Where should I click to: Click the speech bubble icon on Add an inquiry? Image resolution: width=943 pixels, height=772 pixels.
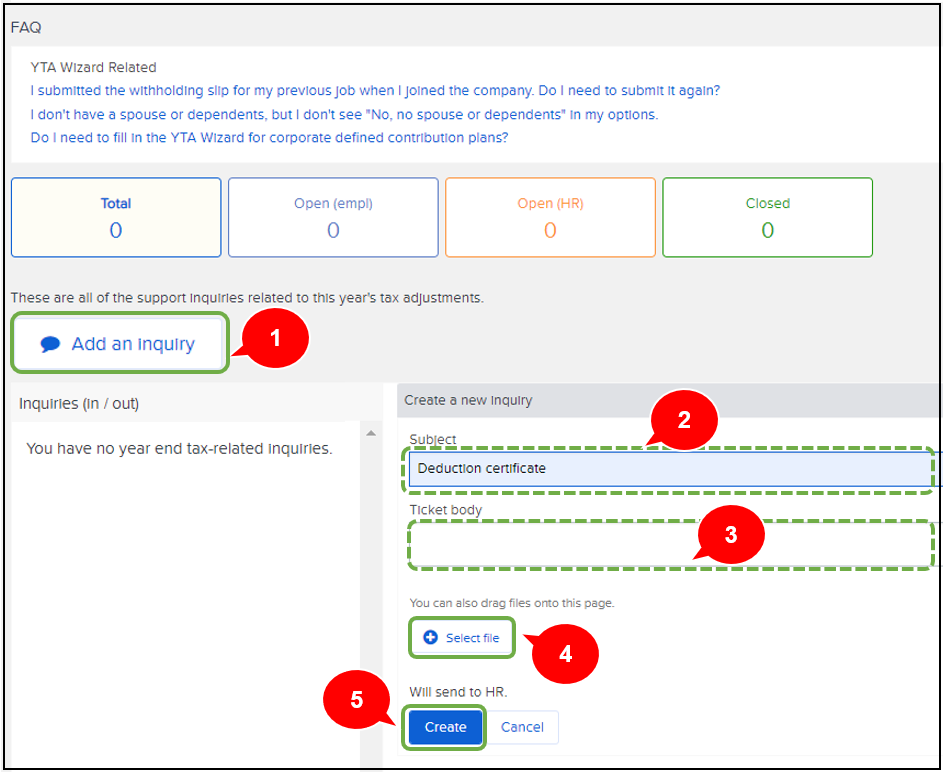[50, 344]
